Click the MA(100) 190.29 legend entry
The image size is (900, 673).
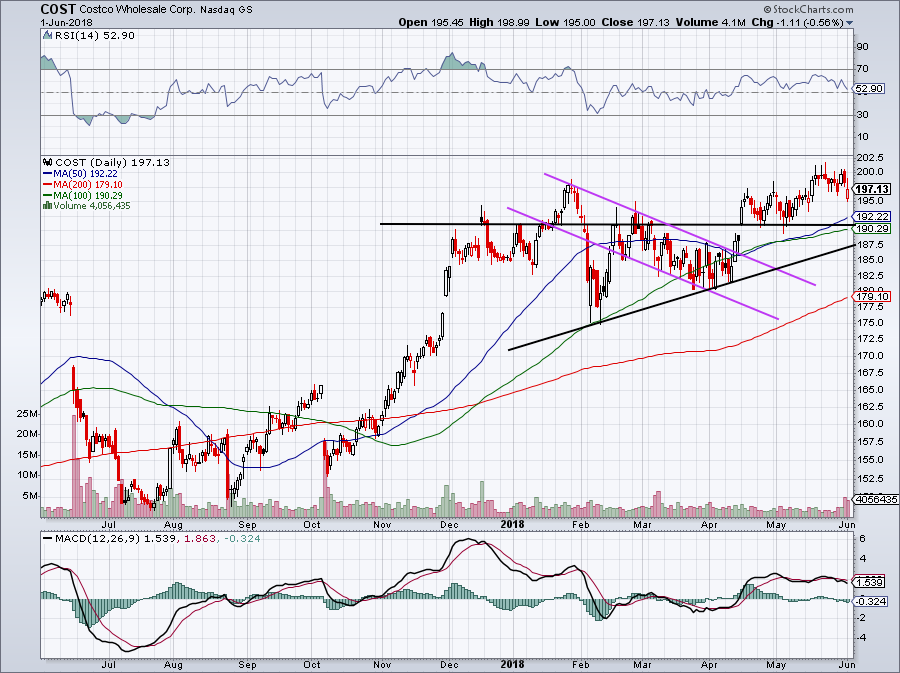pos(88,196)
